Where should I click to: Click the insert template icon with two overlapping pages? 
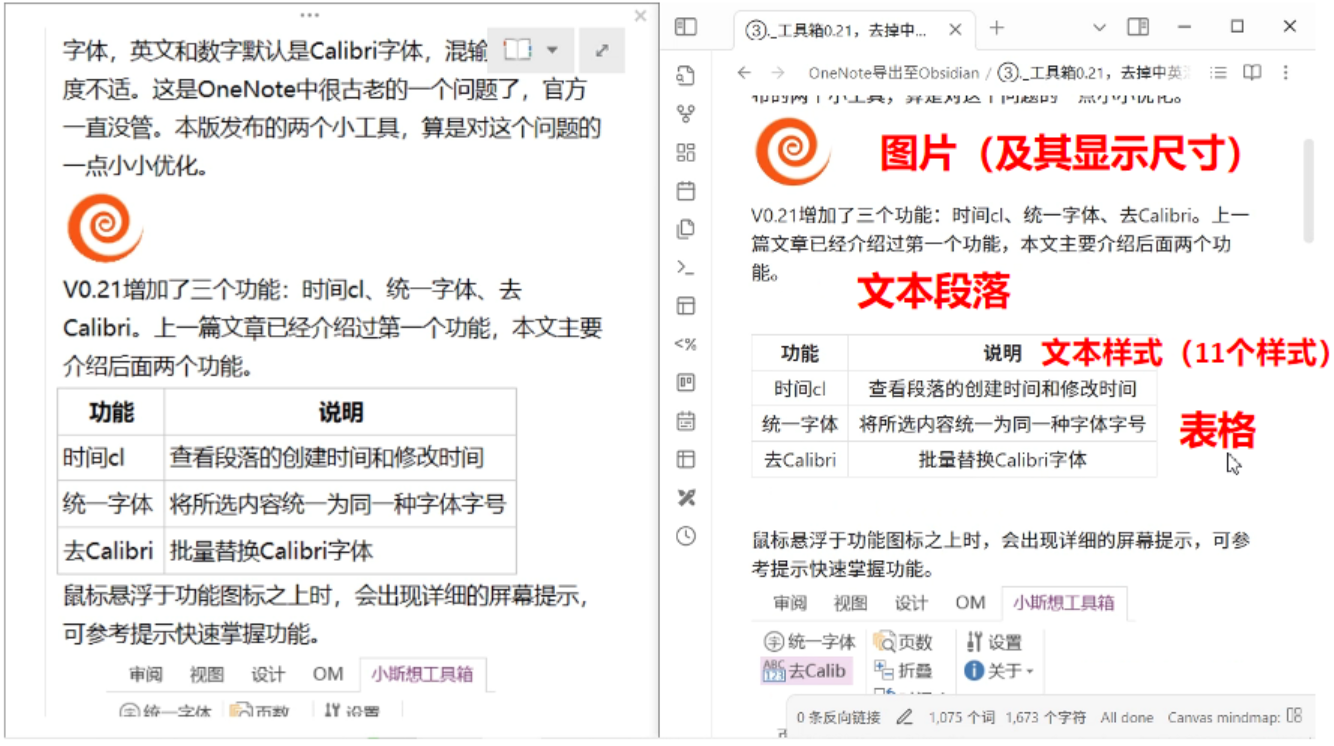686,229
